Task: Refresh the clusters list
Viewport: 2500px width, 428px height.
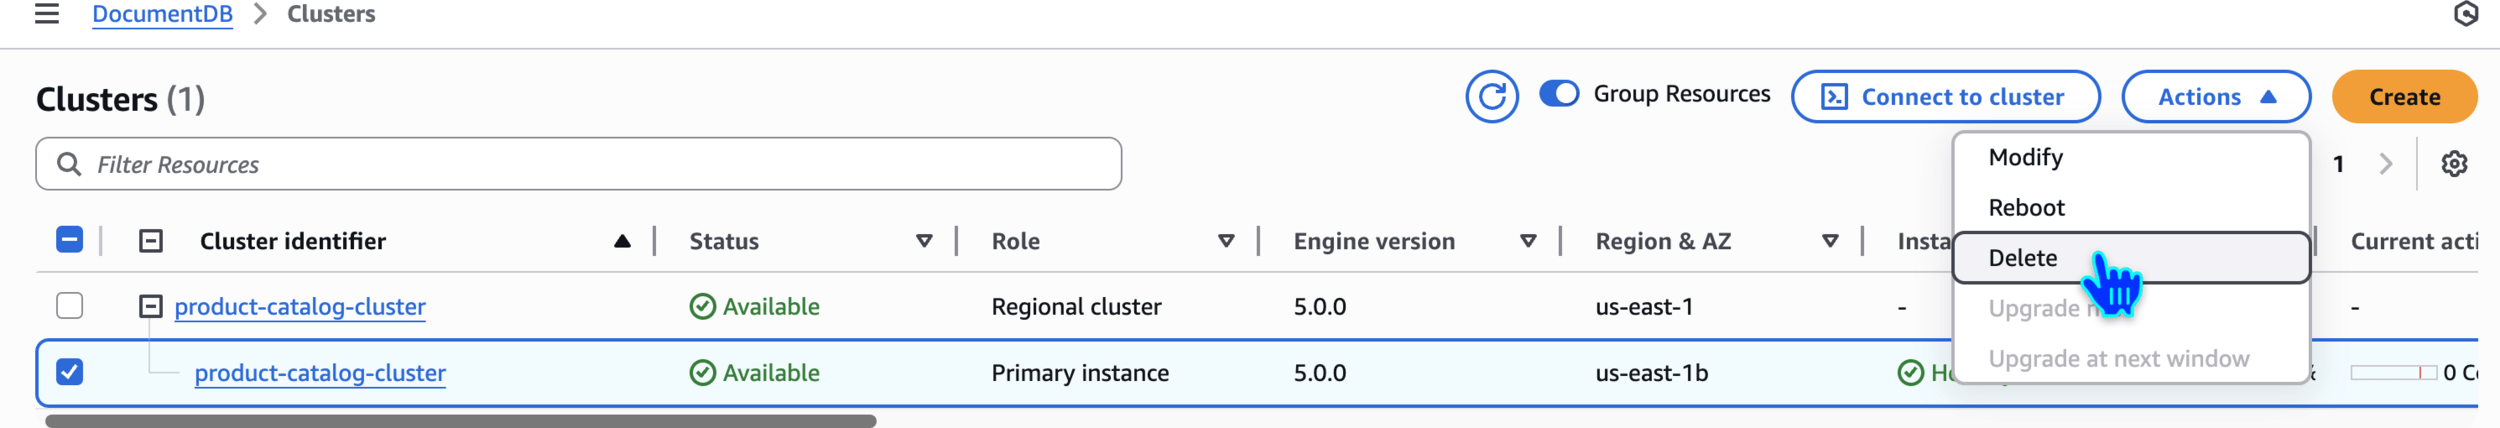Action: point(1492,97)
